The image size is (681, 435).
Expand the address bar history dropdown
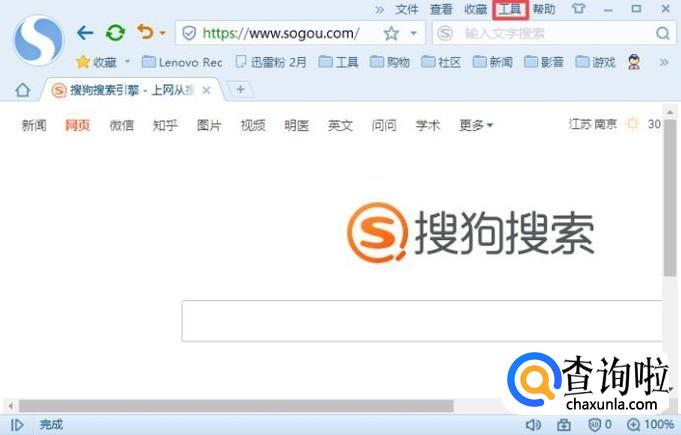(x=413, y=33)
